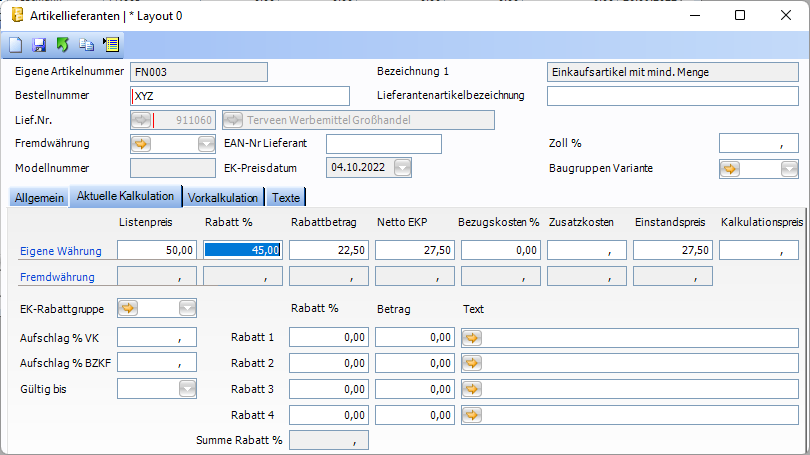
Task: Click the Rabatt 1 text arrow icon
Action: (x=472, y=338)
